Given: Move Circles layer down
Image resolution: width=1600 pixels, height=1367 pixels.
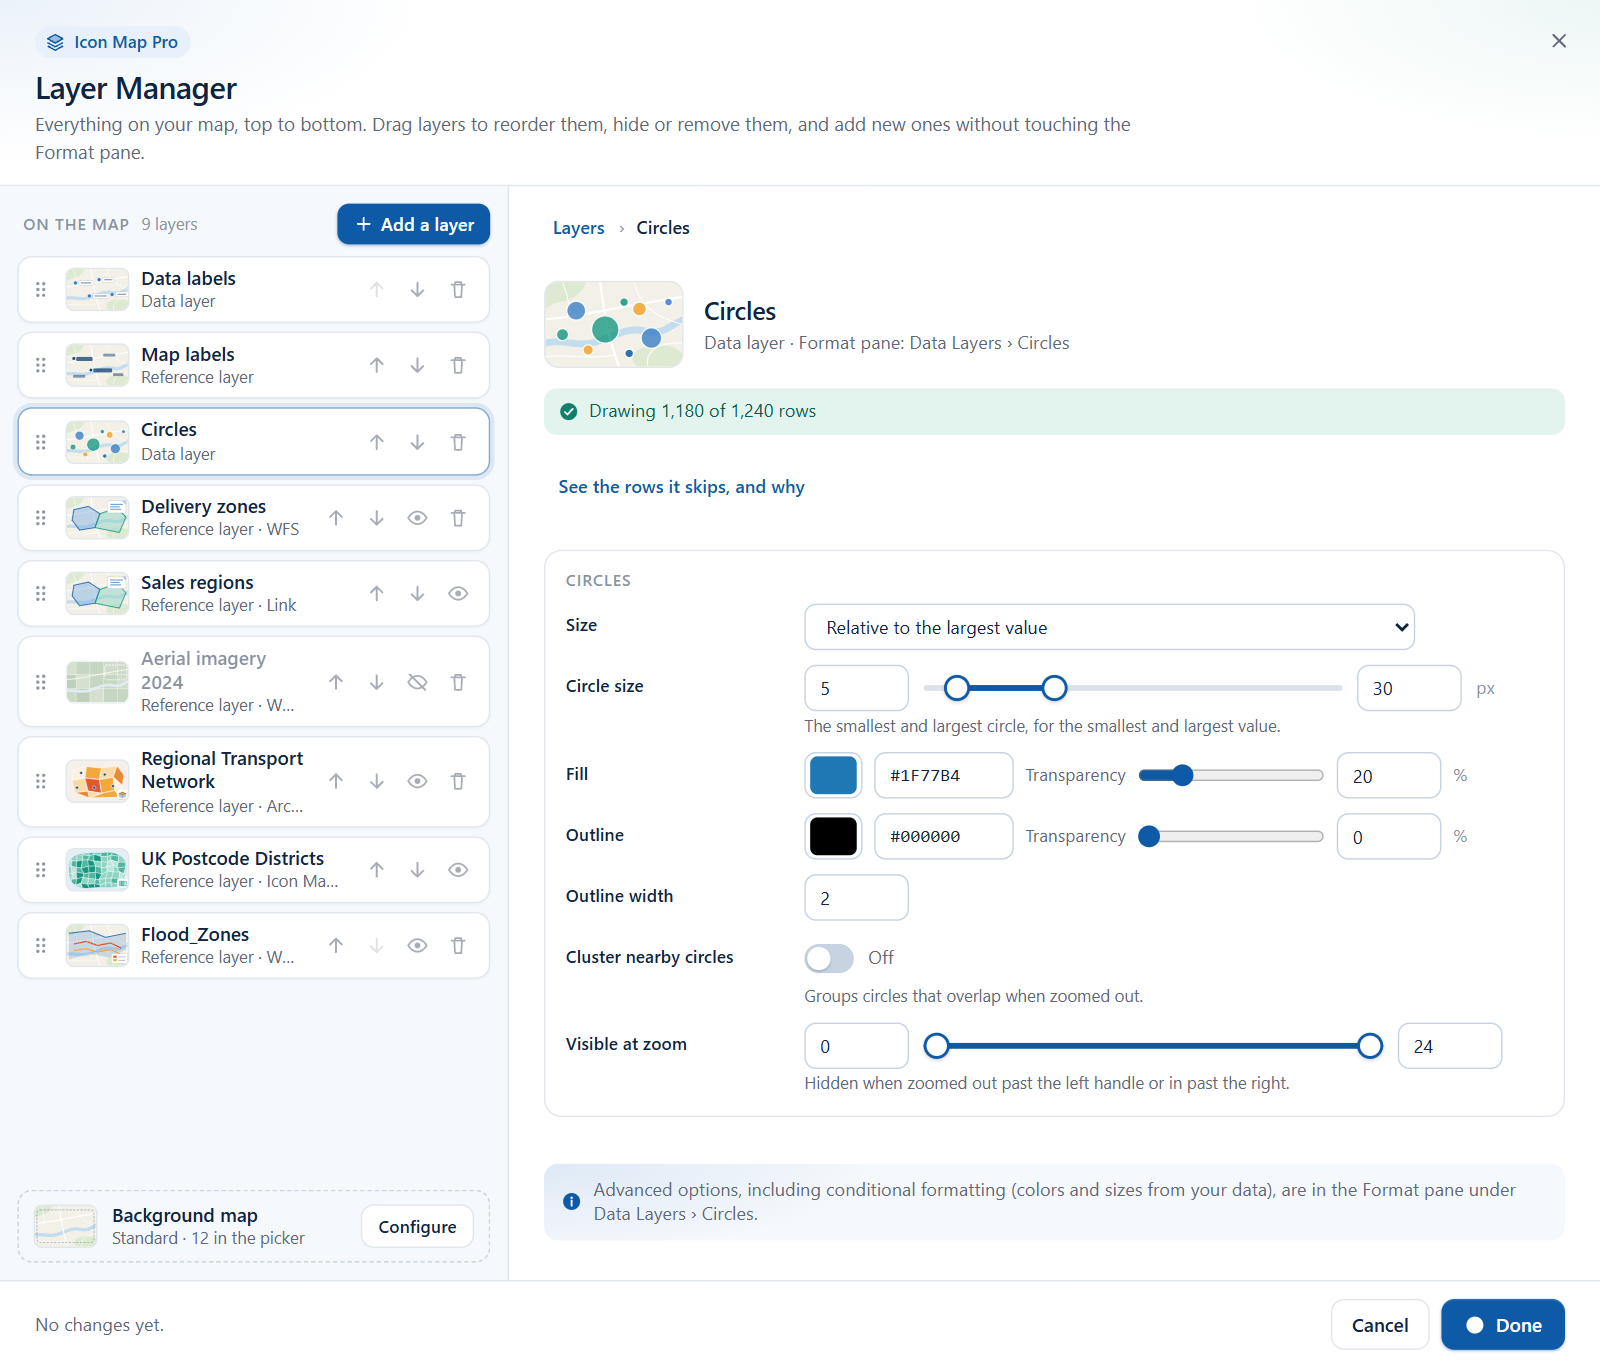Looking at the screenshot, I should [x=417, y=442].
